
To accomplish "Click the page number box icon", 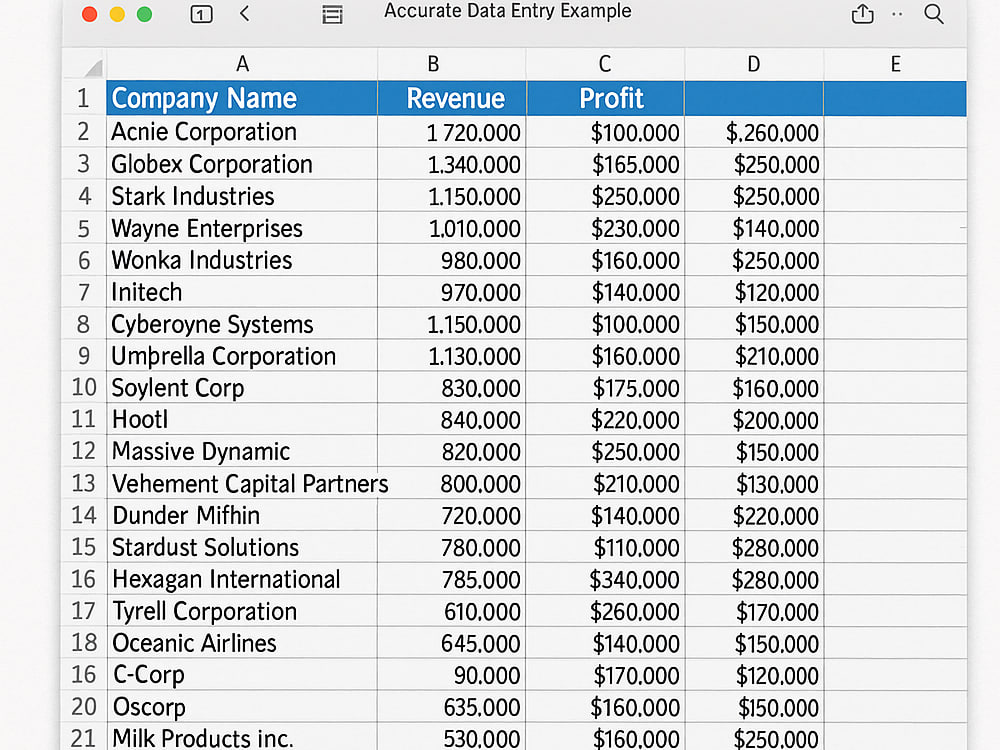I will (202, 14).
